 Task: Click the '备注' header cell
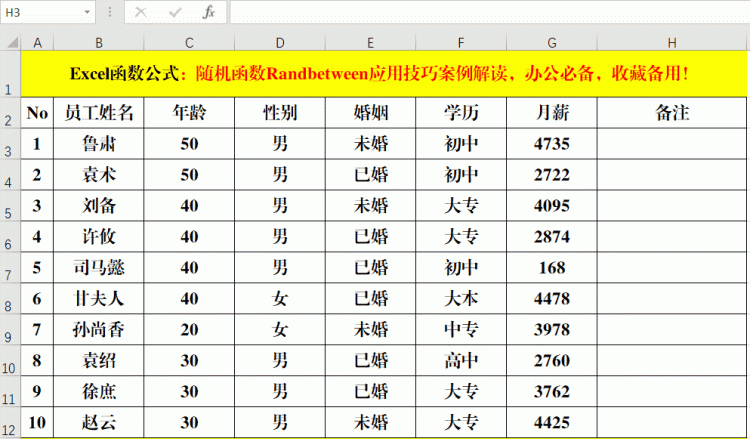[x=672, y=113]
